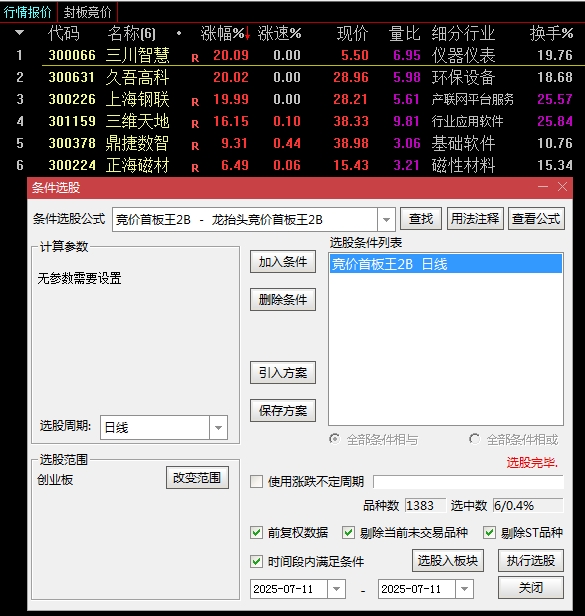This screenshot has height=616, width=585.
Task: Switch to the 封板竞价 tab
Action: pyautogui.click(x=87, y=12)
